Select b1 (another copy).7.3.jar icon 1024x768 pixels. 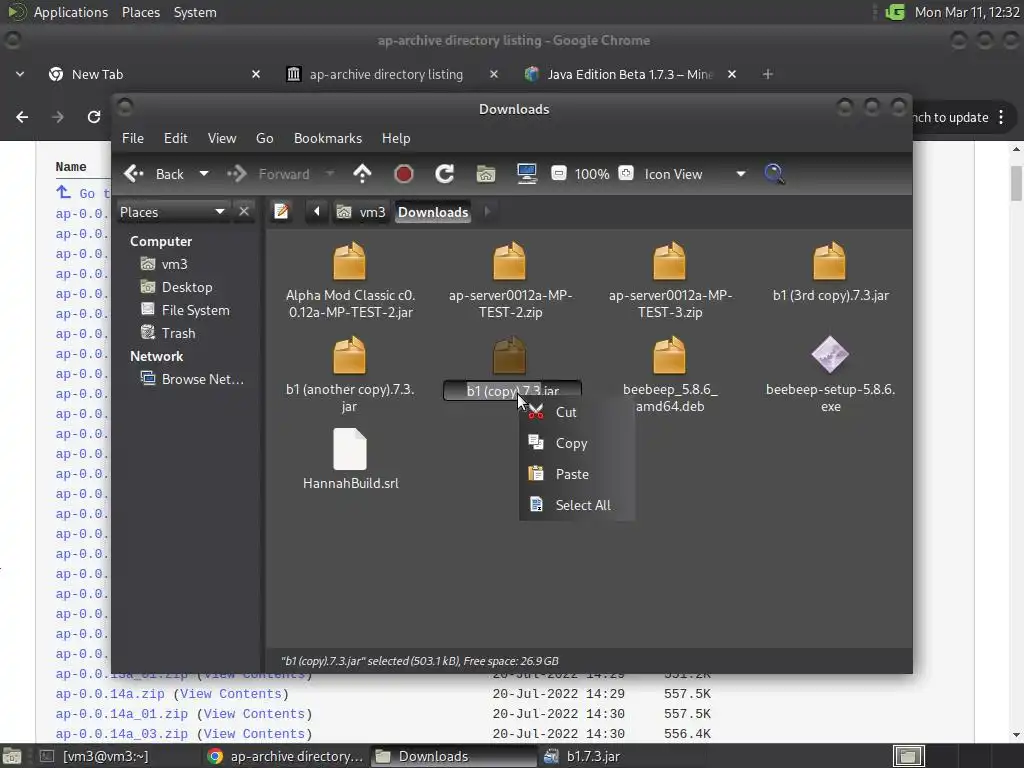[x=349, y=355]
